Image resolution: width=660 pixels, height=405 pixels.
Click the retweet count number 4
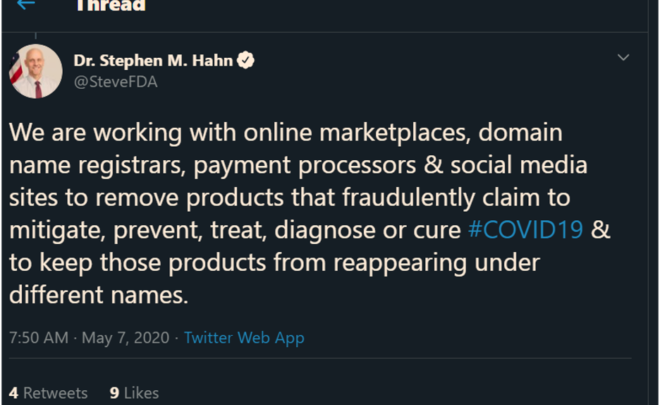(14, 393)
